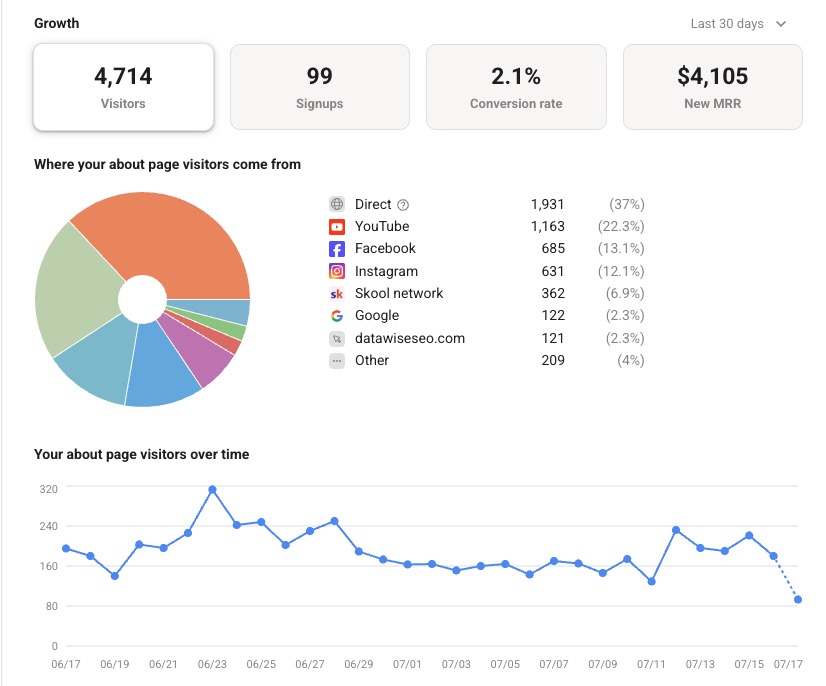Click the Other ellipsis icon
Viewport: 826px width, 686px height.
[337, 361]
